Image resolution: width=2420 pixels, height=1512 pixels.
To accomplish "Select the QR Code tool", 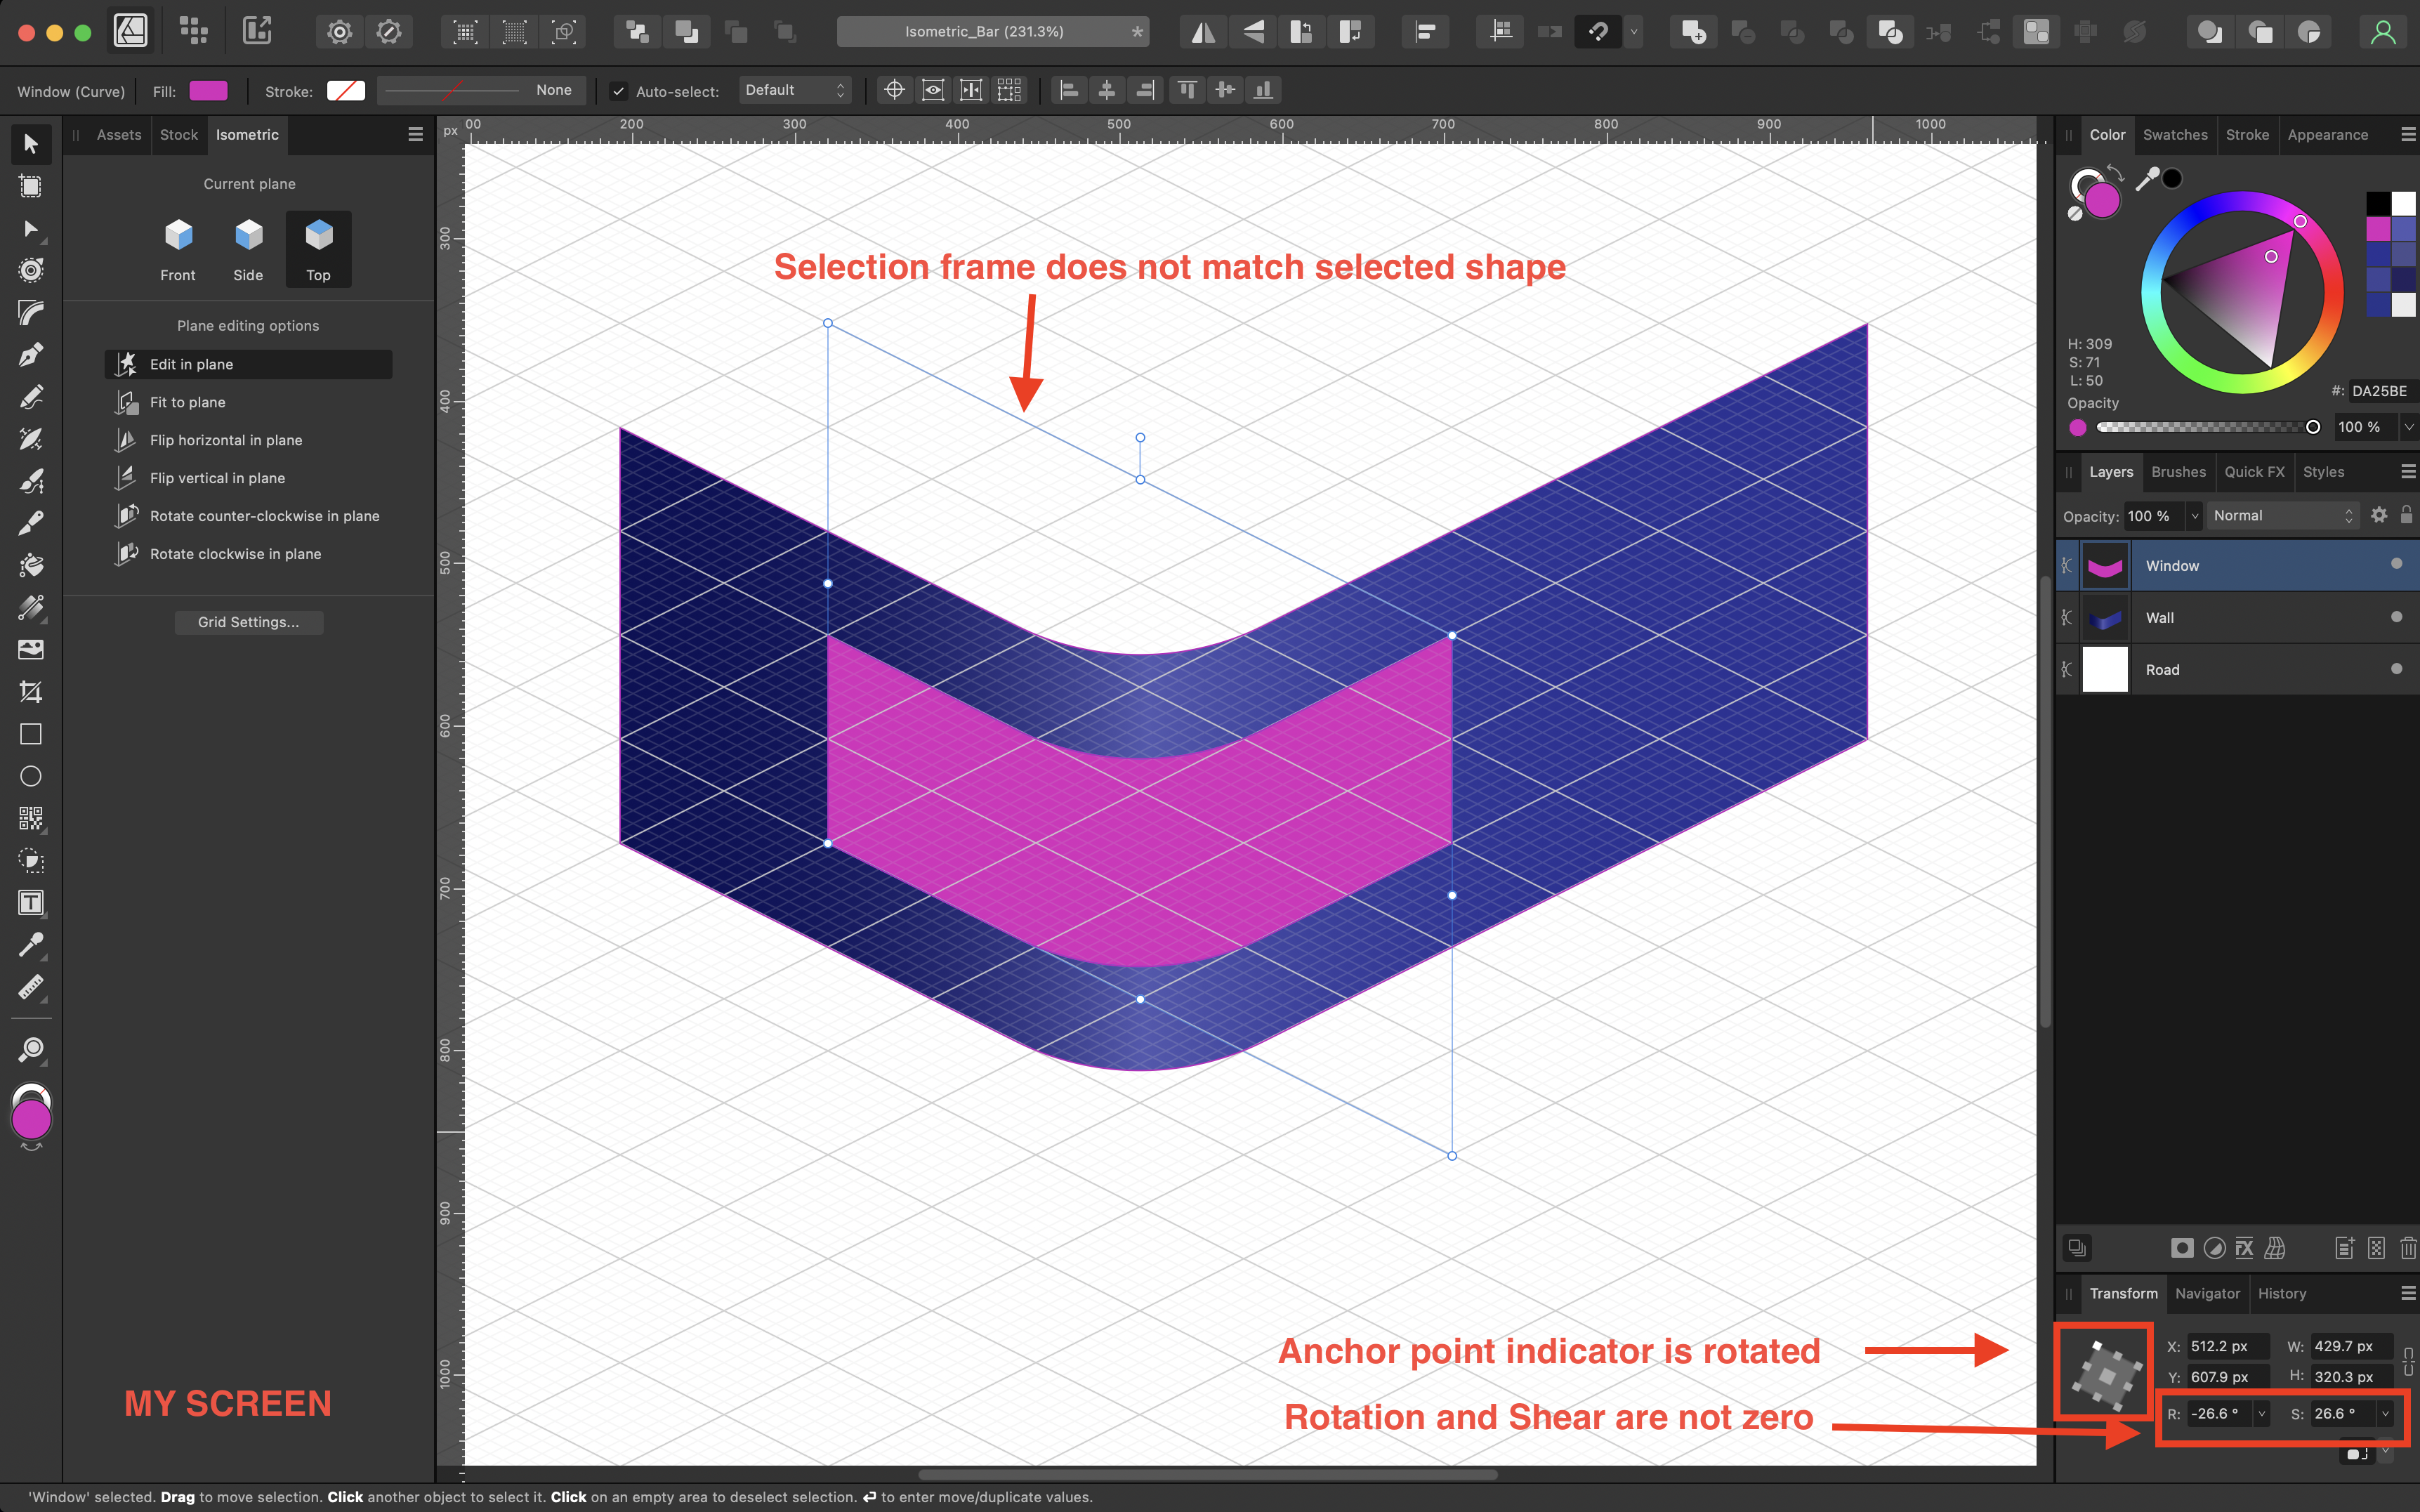I will [x=31, y=819].
